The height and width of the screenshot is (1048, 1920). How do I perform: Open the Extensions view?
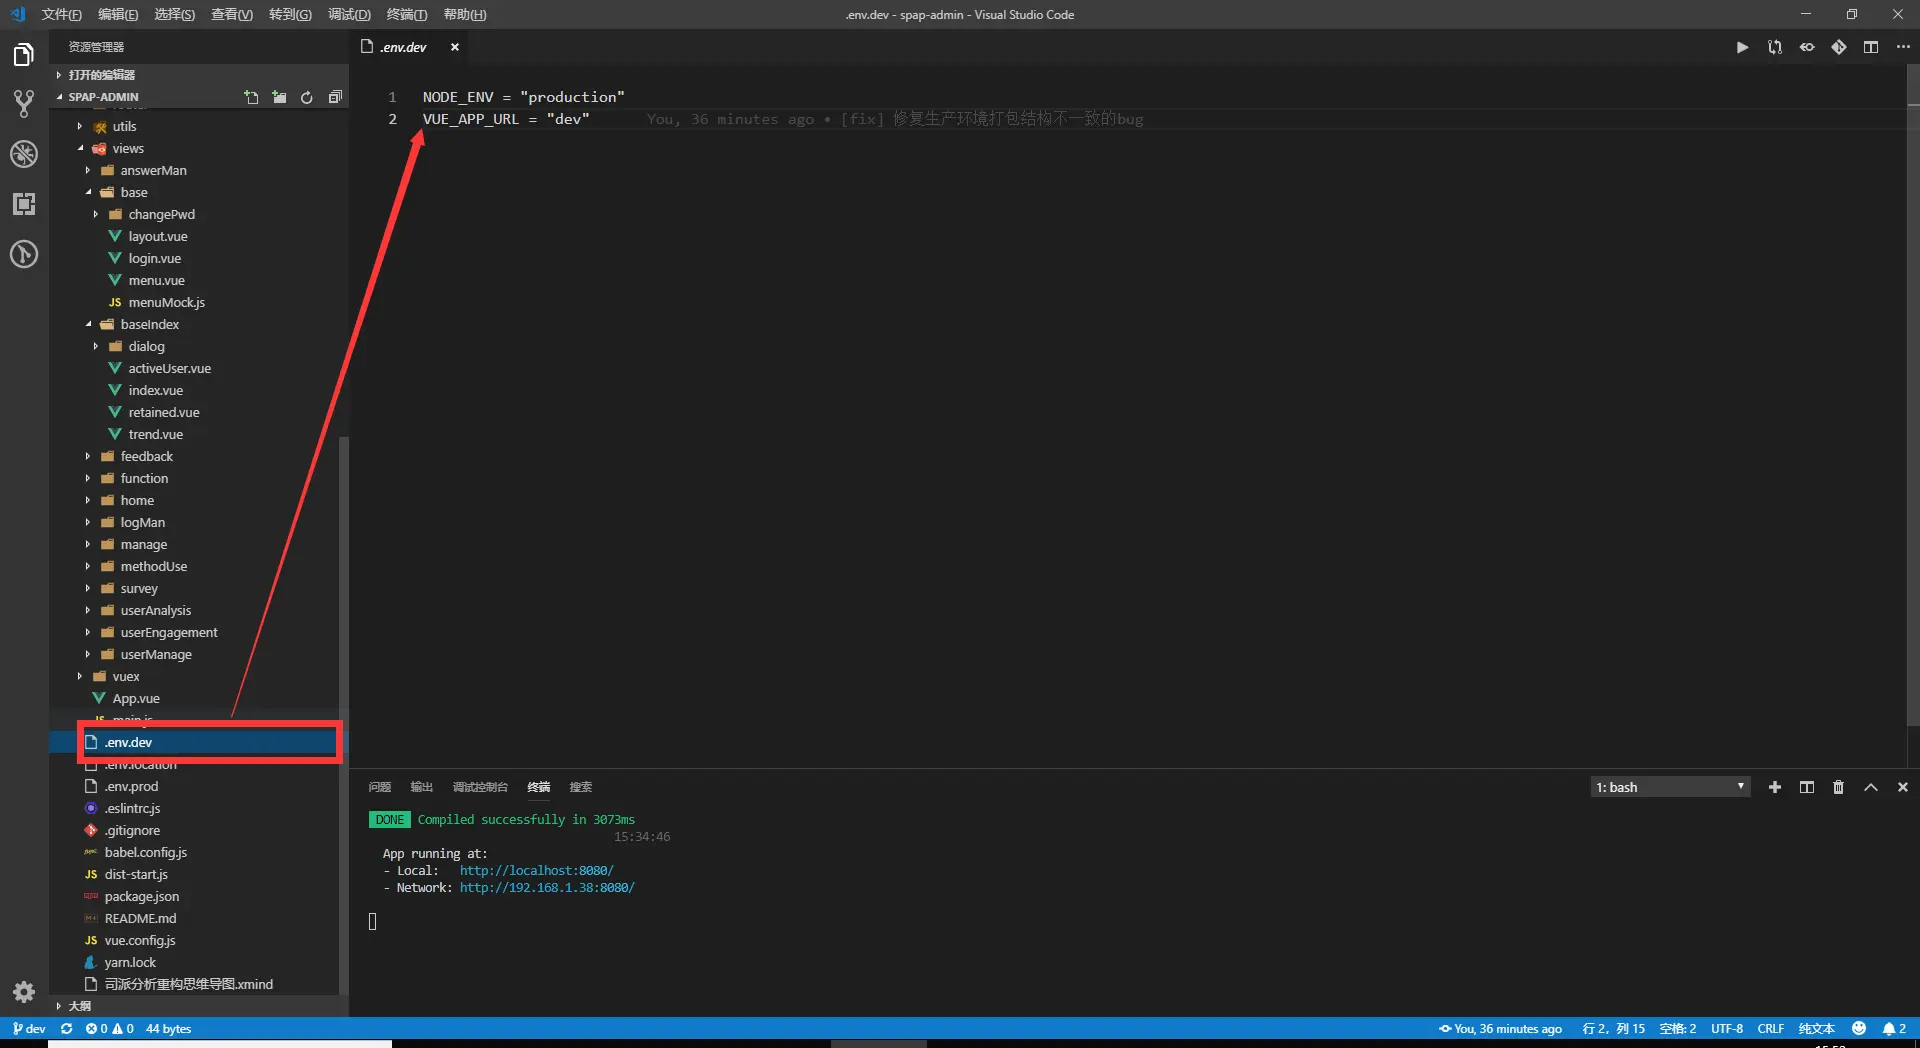click(24, 204)
